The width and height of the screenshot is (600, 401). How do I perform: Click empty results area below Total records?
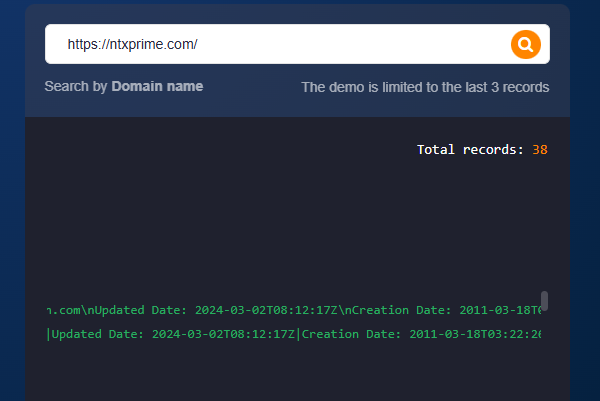click(290, 220)
